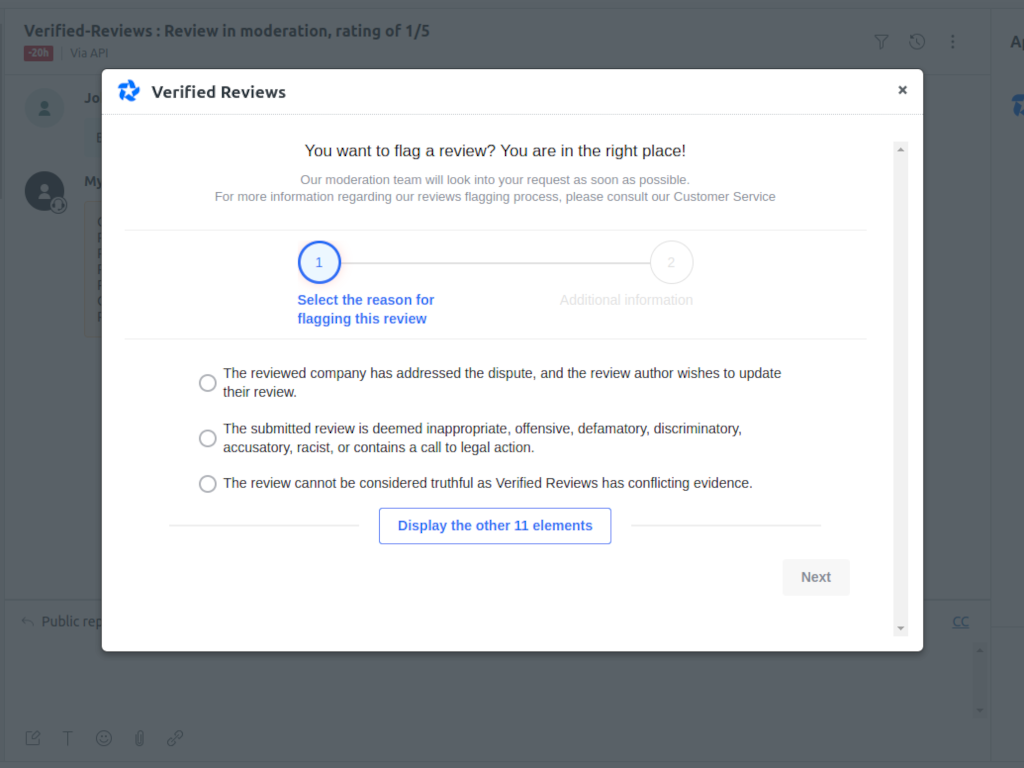Go to step 1 circle indicator
The height and width of the screenshot is (768, 1024).
click(x=319, y=263)
